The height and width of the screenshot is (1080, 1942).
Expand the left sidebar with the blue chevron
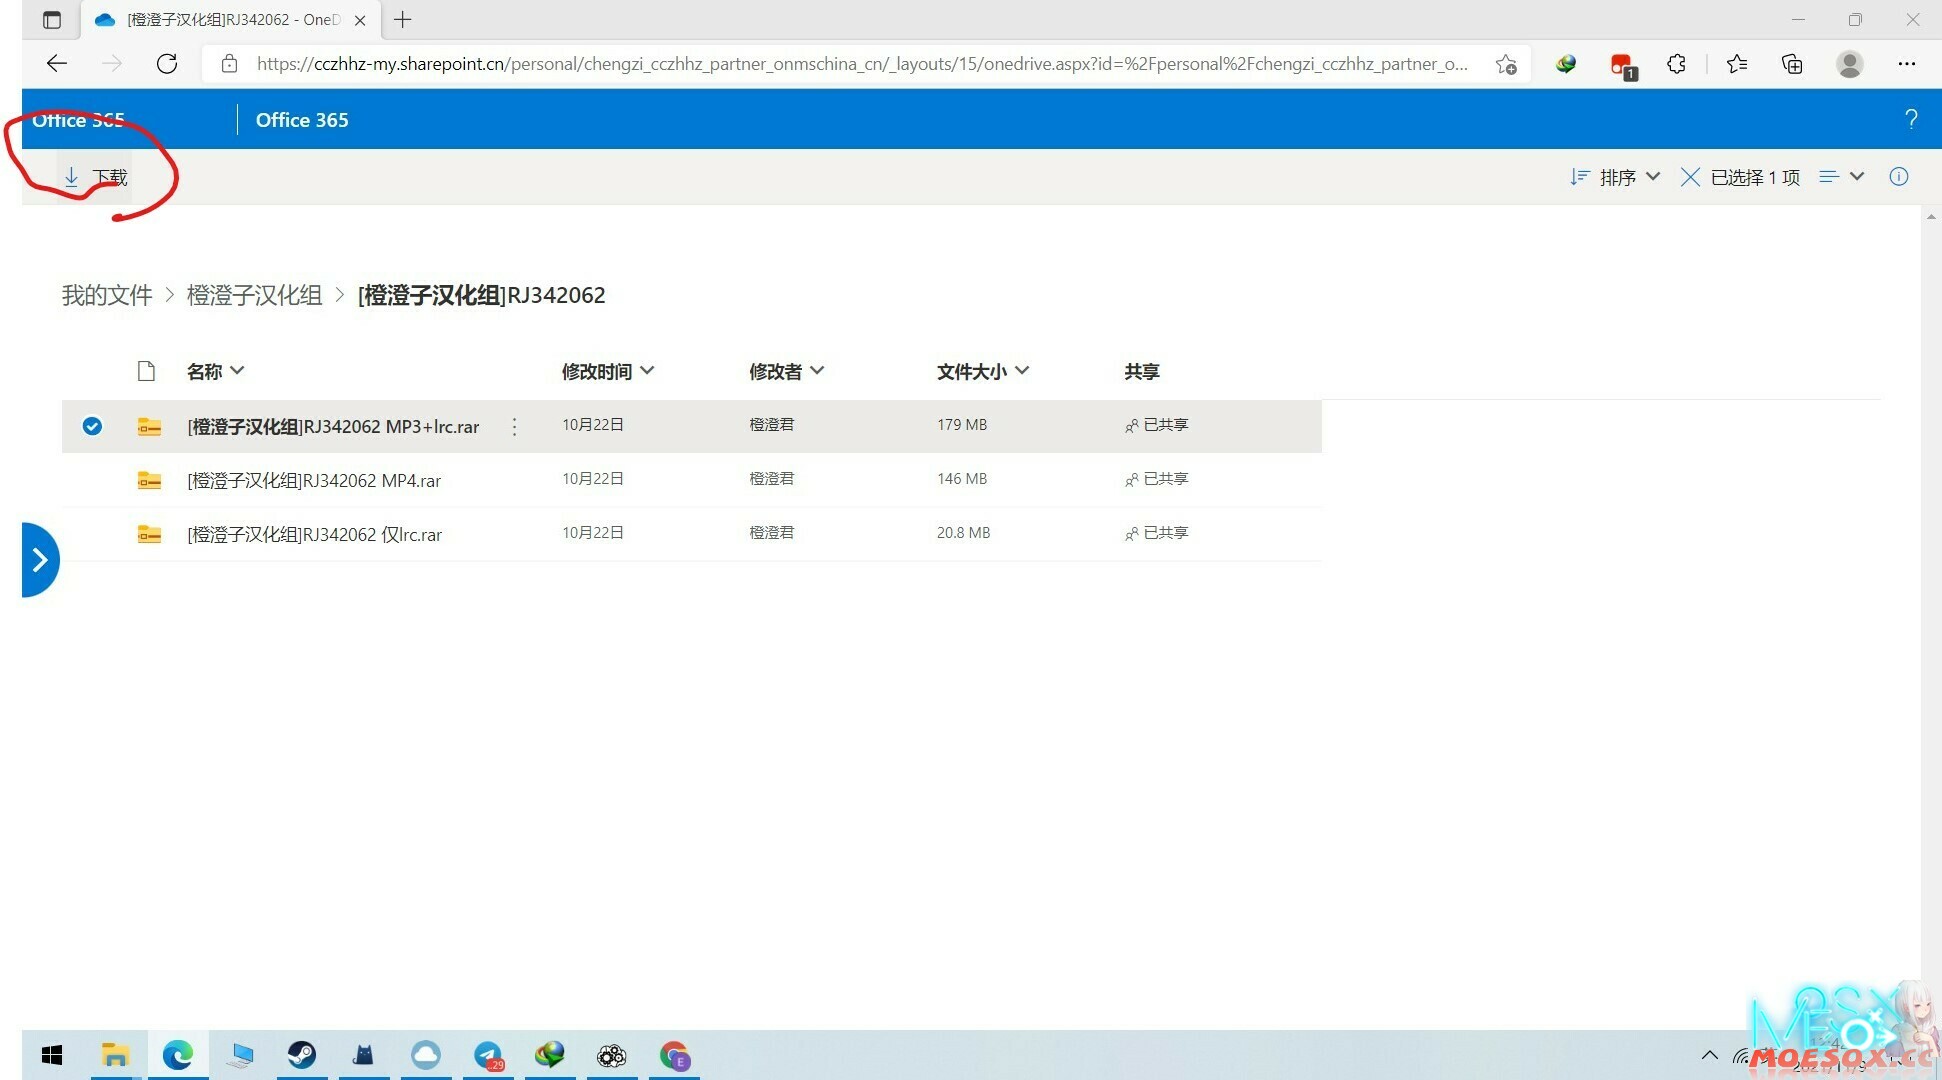pos(40,559)
